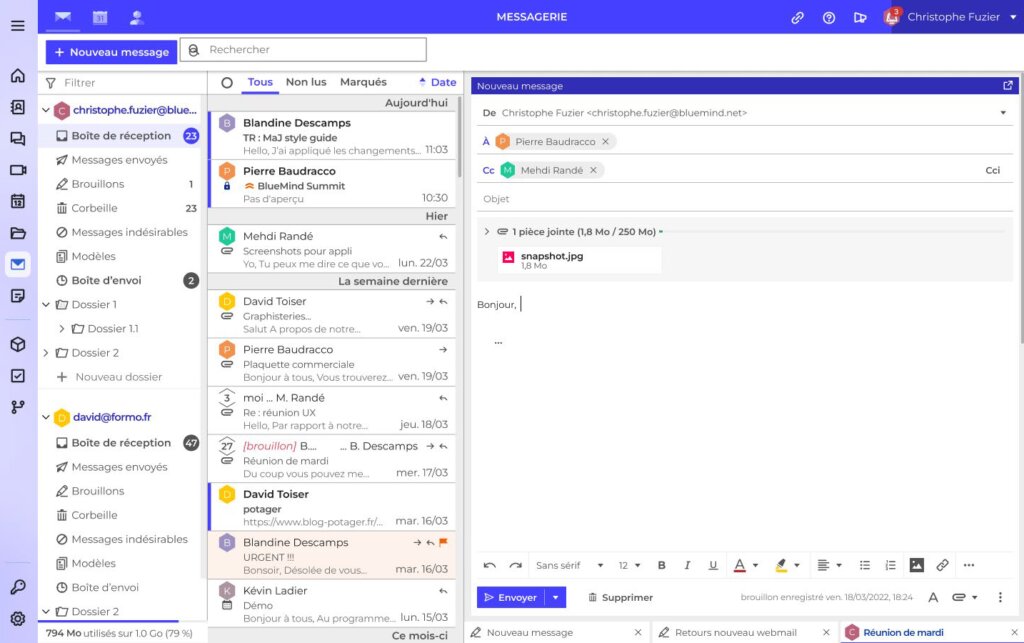The height and width of the screenshot is (643, 1024).
Task: Toggle underline formatting in the composer
Action: 712,565
